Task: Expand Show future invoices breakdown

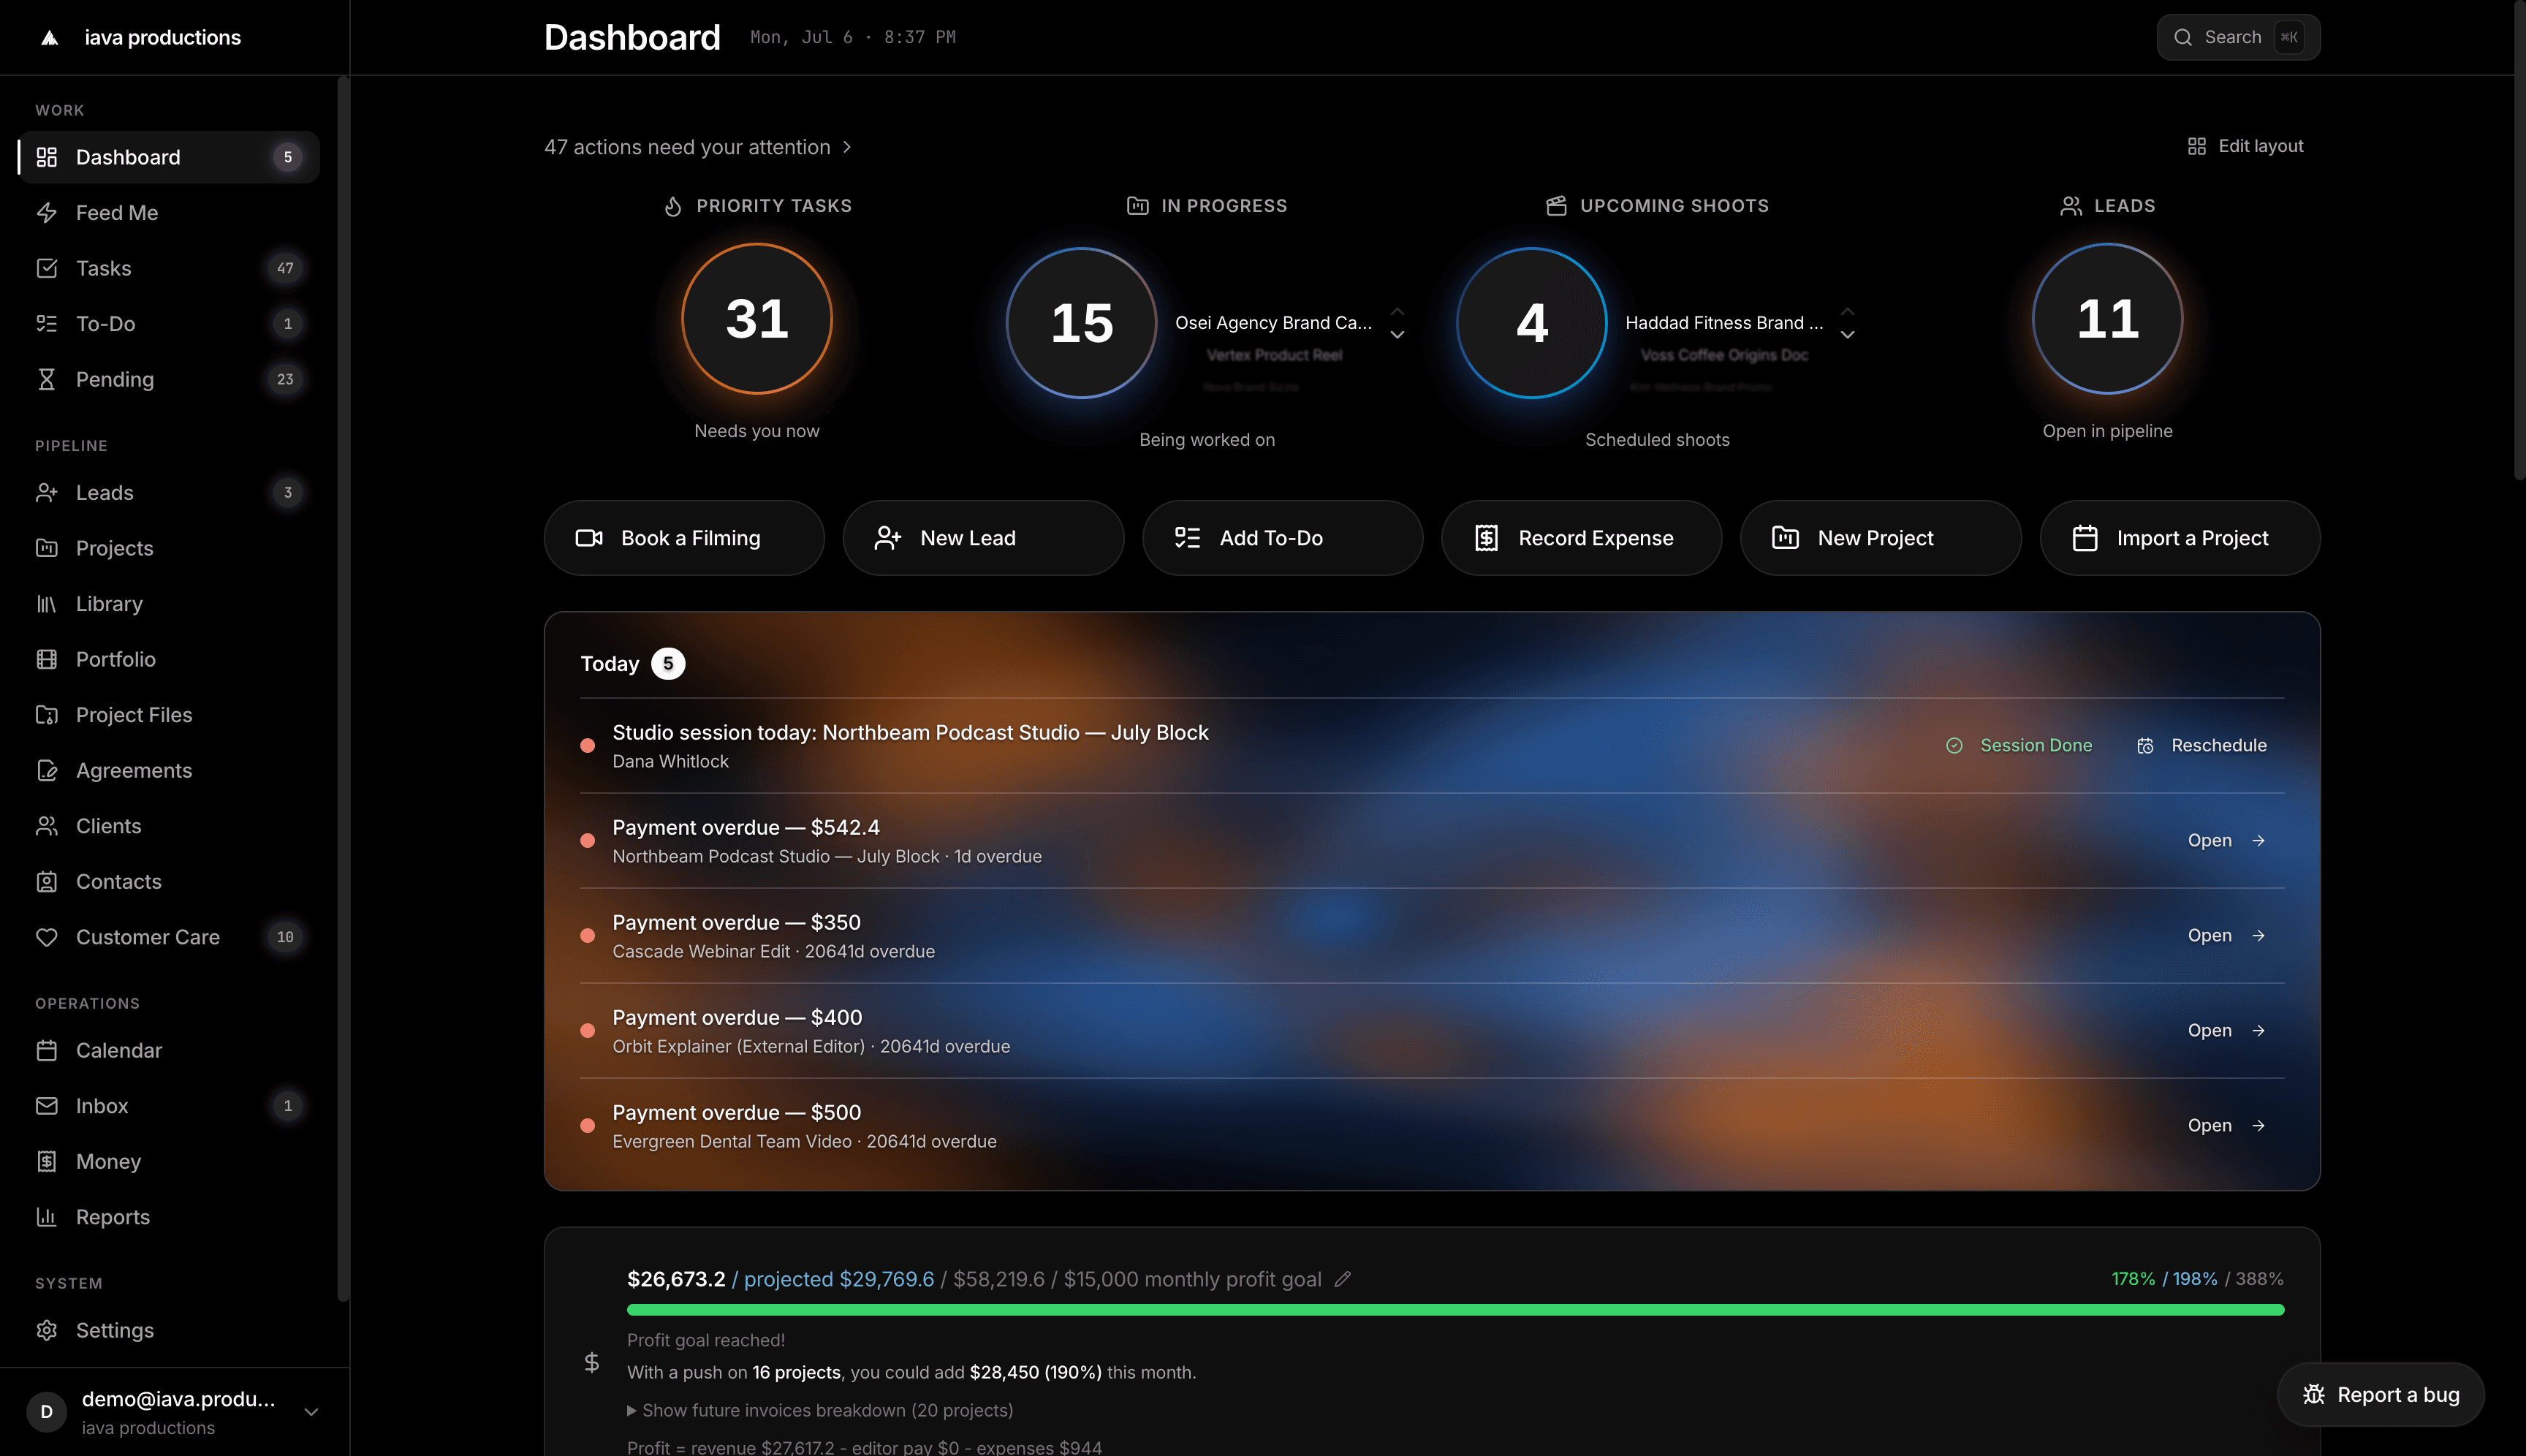Action: pyautogui.click(x=820, y=1410)
